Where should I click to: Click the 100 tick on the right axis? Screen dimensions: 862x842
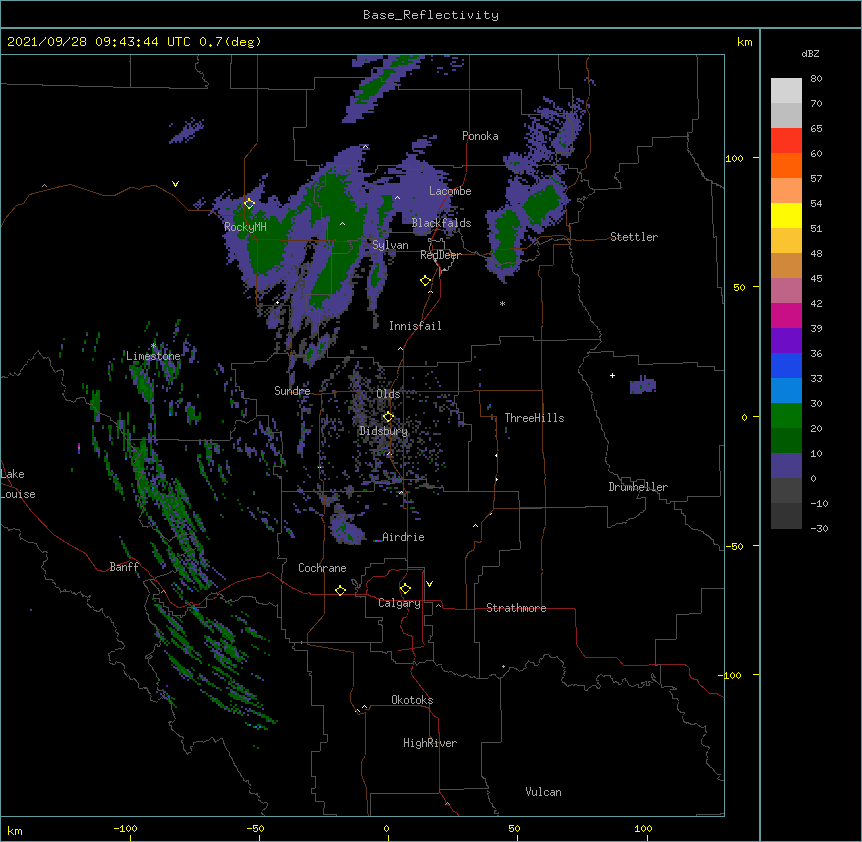[x=734, y=158]
